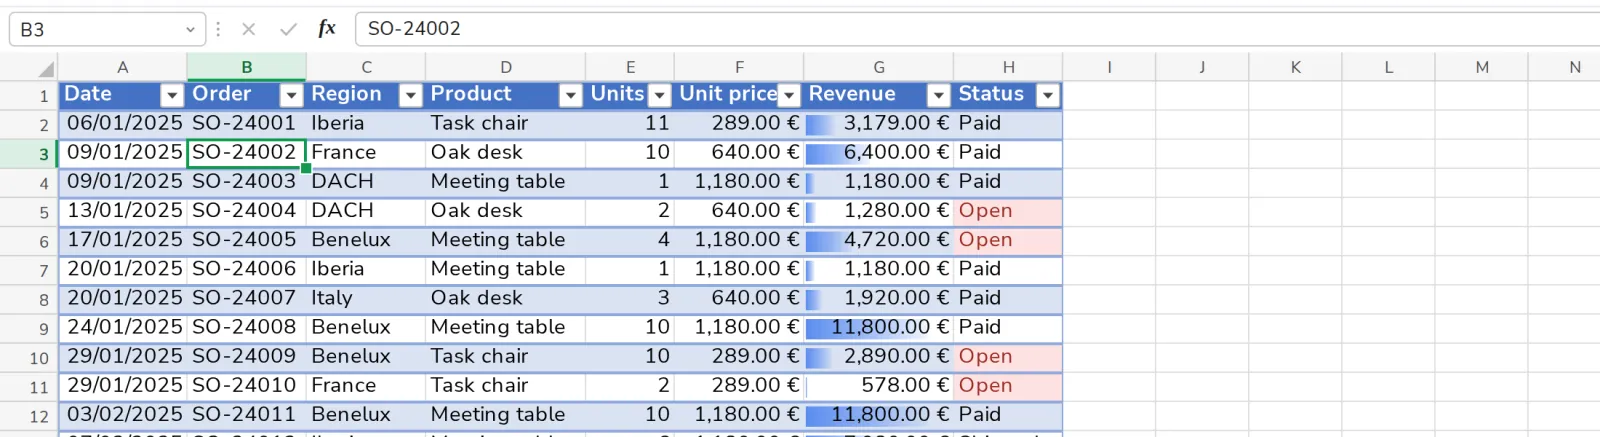Open the Region column filter dropdown

point(410,95)
